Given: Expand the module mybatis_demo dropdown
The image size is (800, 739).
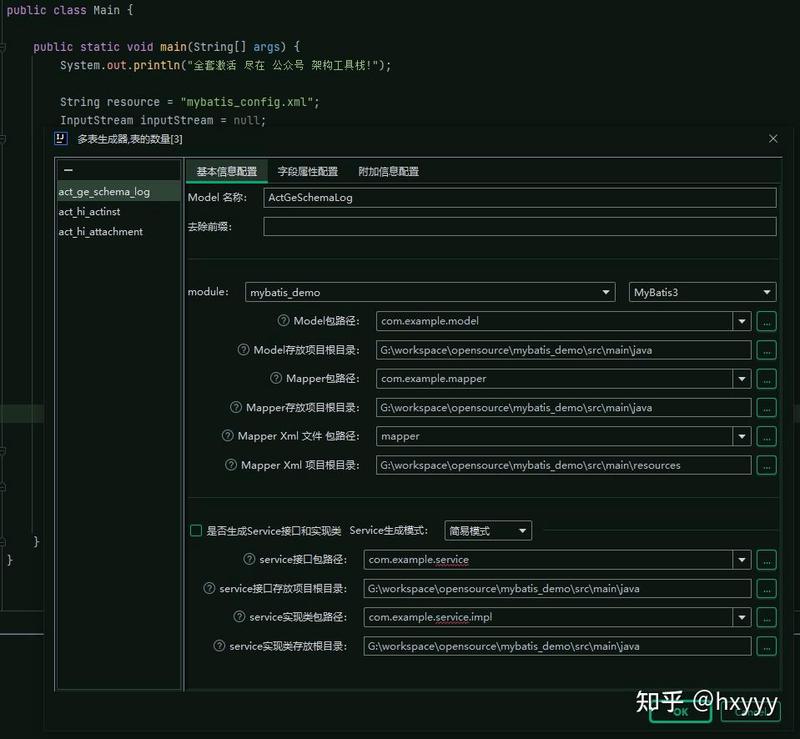Looking at the screenshot, I should tap(606, 292).
